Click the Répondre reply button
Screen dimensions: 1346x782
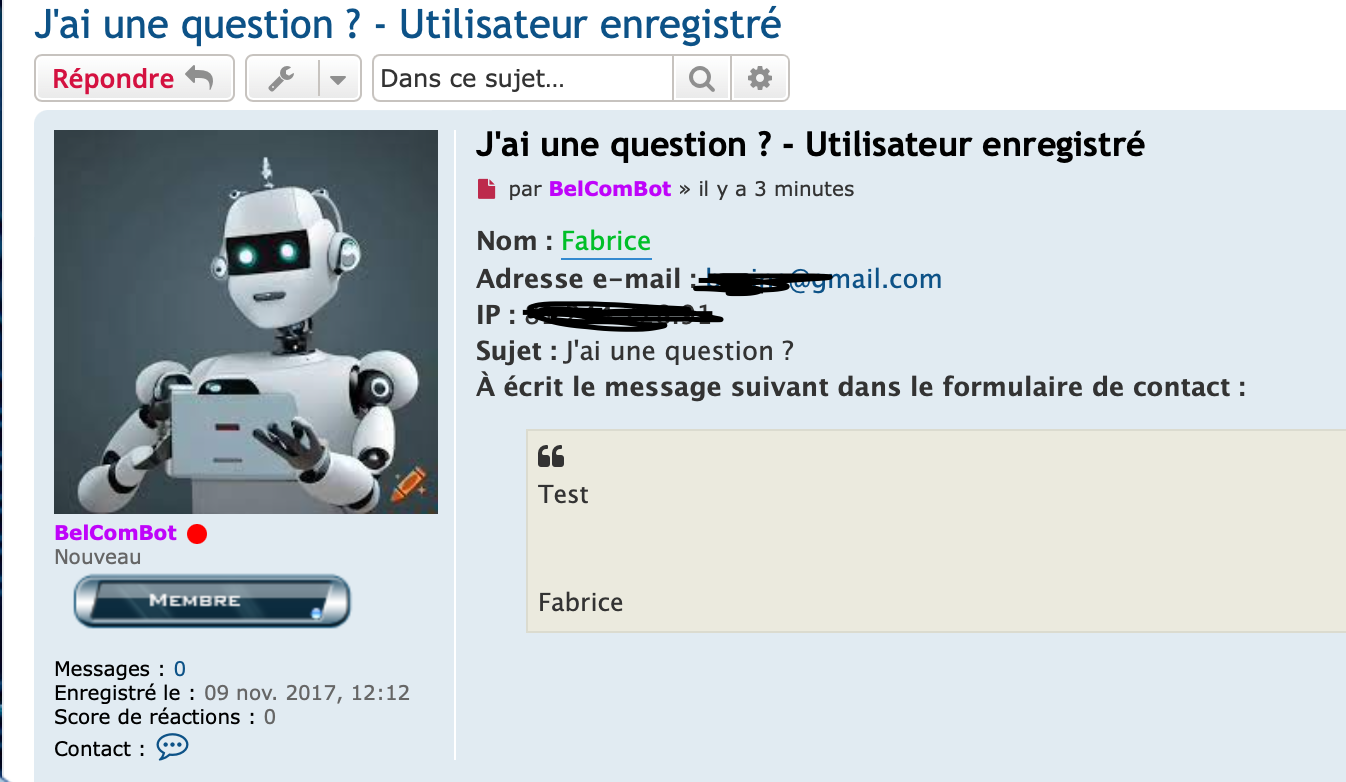134,78
